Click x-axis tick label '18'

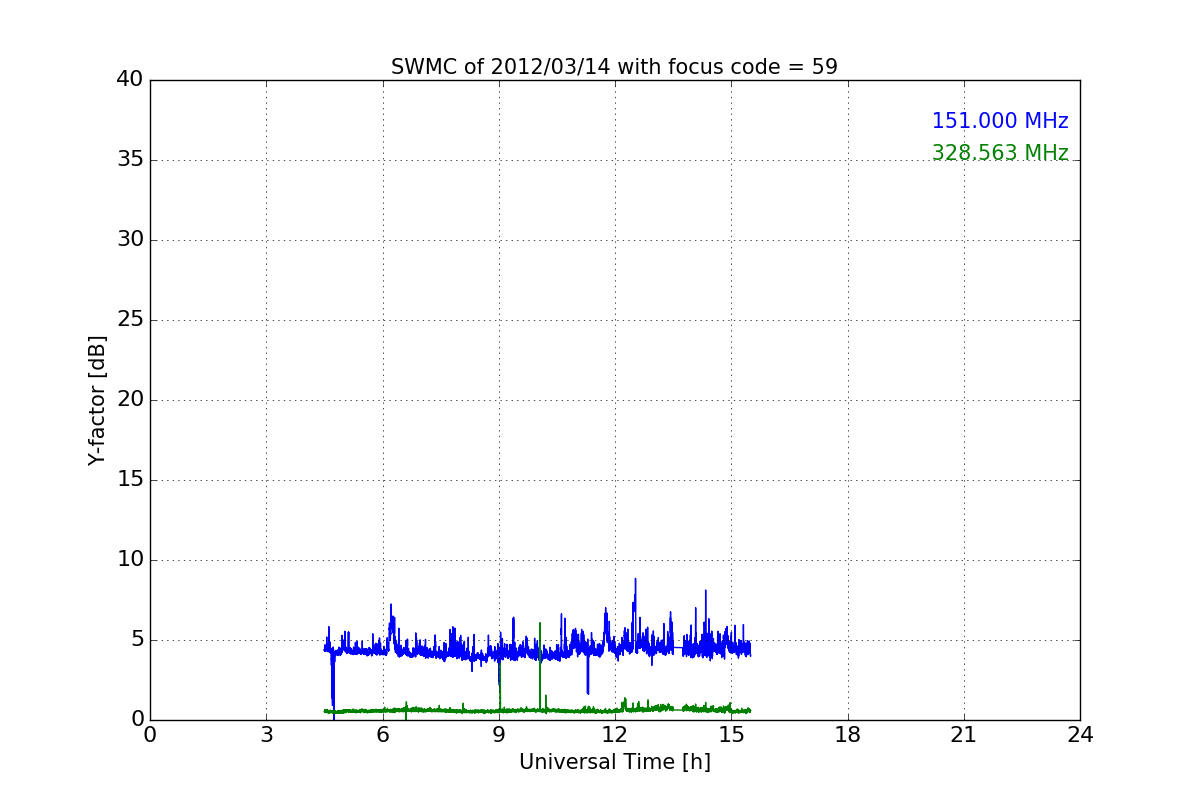pos(847,735)
